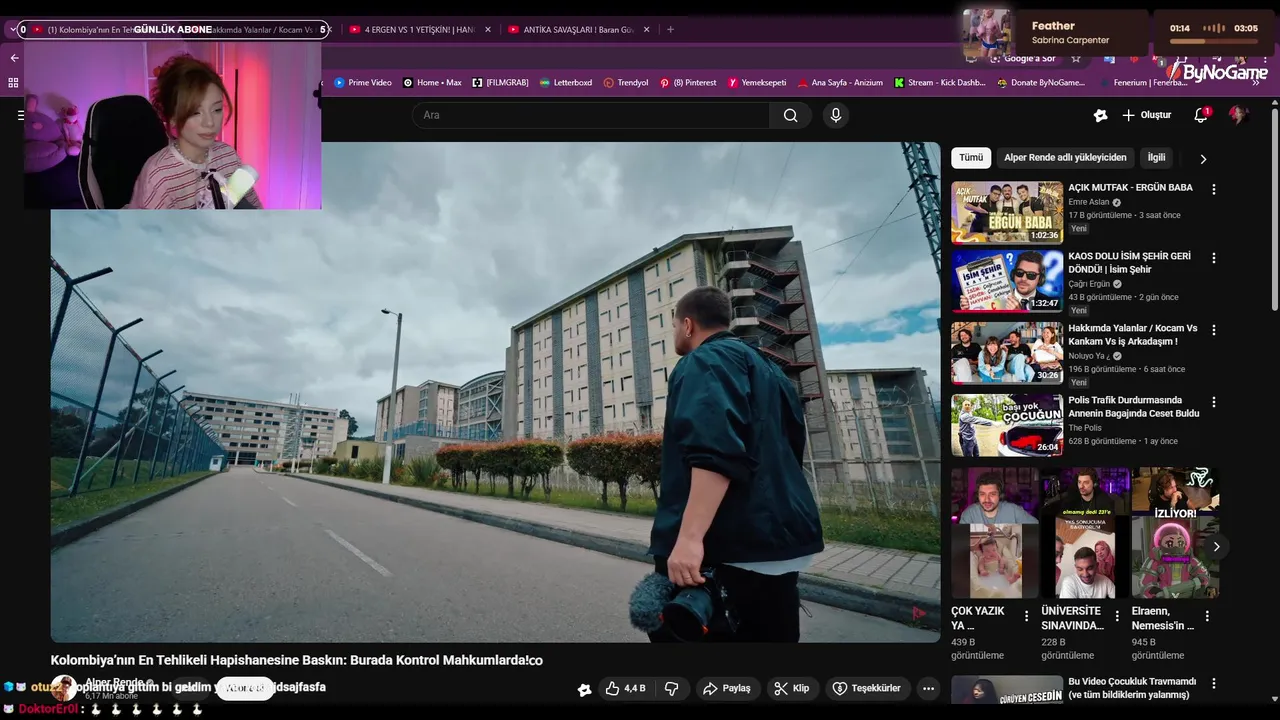Open Polis Trafik Durdurmasında thumbnail
The width and height of the screenshot is (1280, 720).
(x=1007, y=425)
